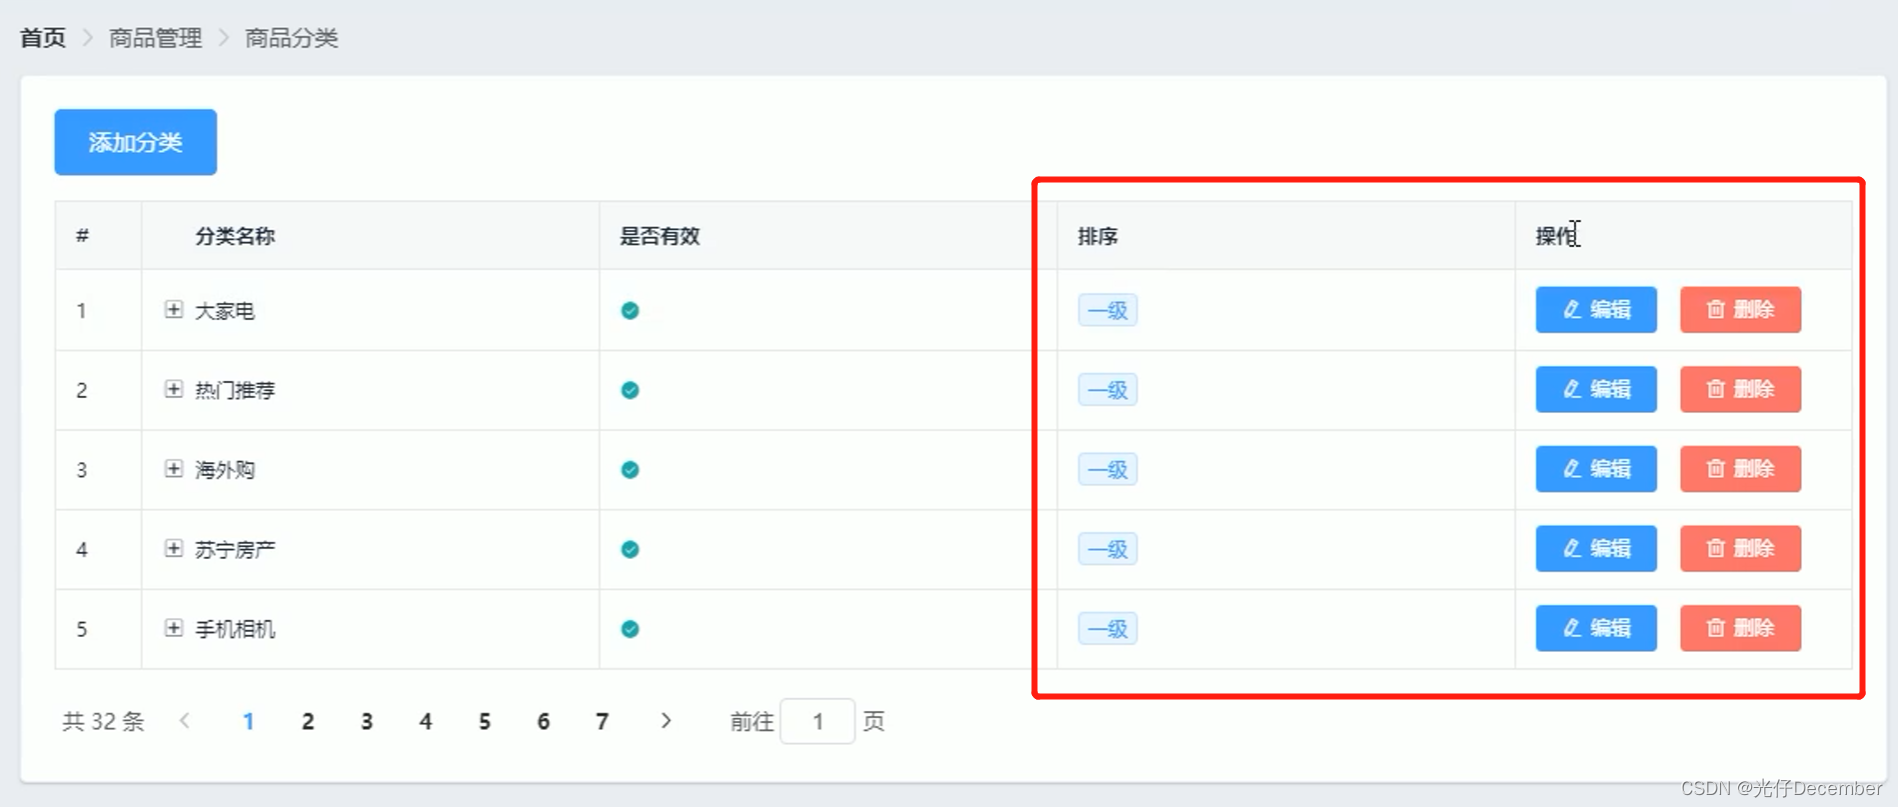Viewport: 1898px width, 807px height.
Task: Expand the 苏宁房产 category row
Action: (x=174, y=549)
